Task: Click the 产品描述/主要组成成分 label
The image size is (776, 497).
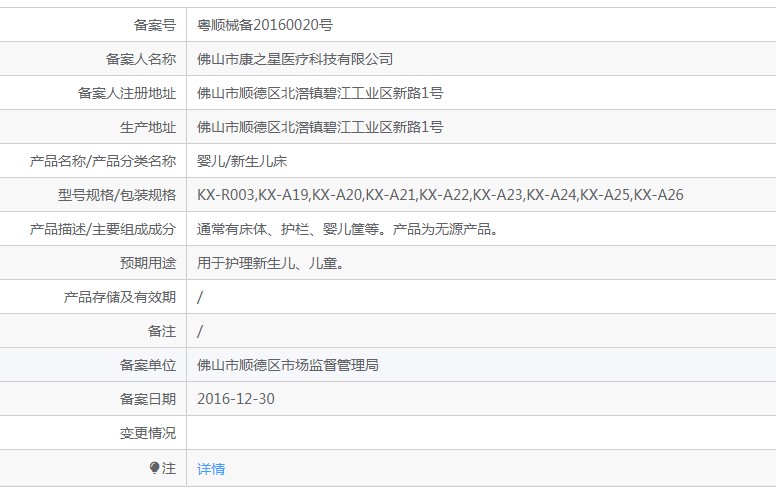Action: point(103,229)
